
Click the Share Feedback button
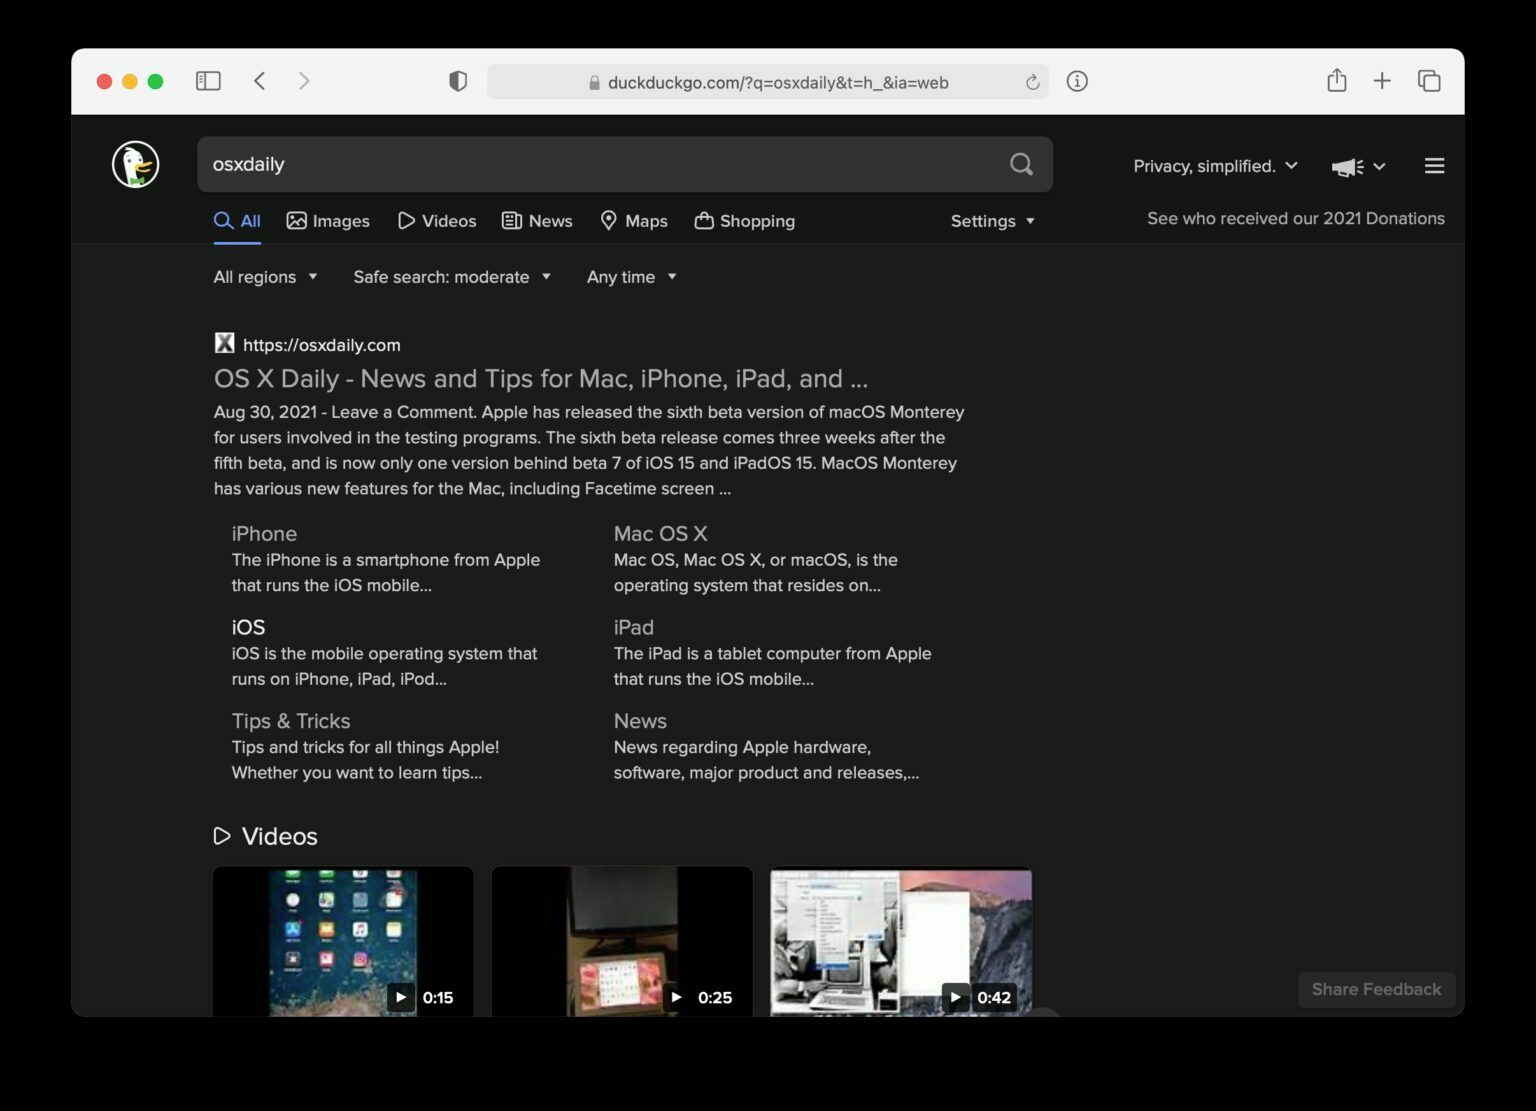(1376, 989)
